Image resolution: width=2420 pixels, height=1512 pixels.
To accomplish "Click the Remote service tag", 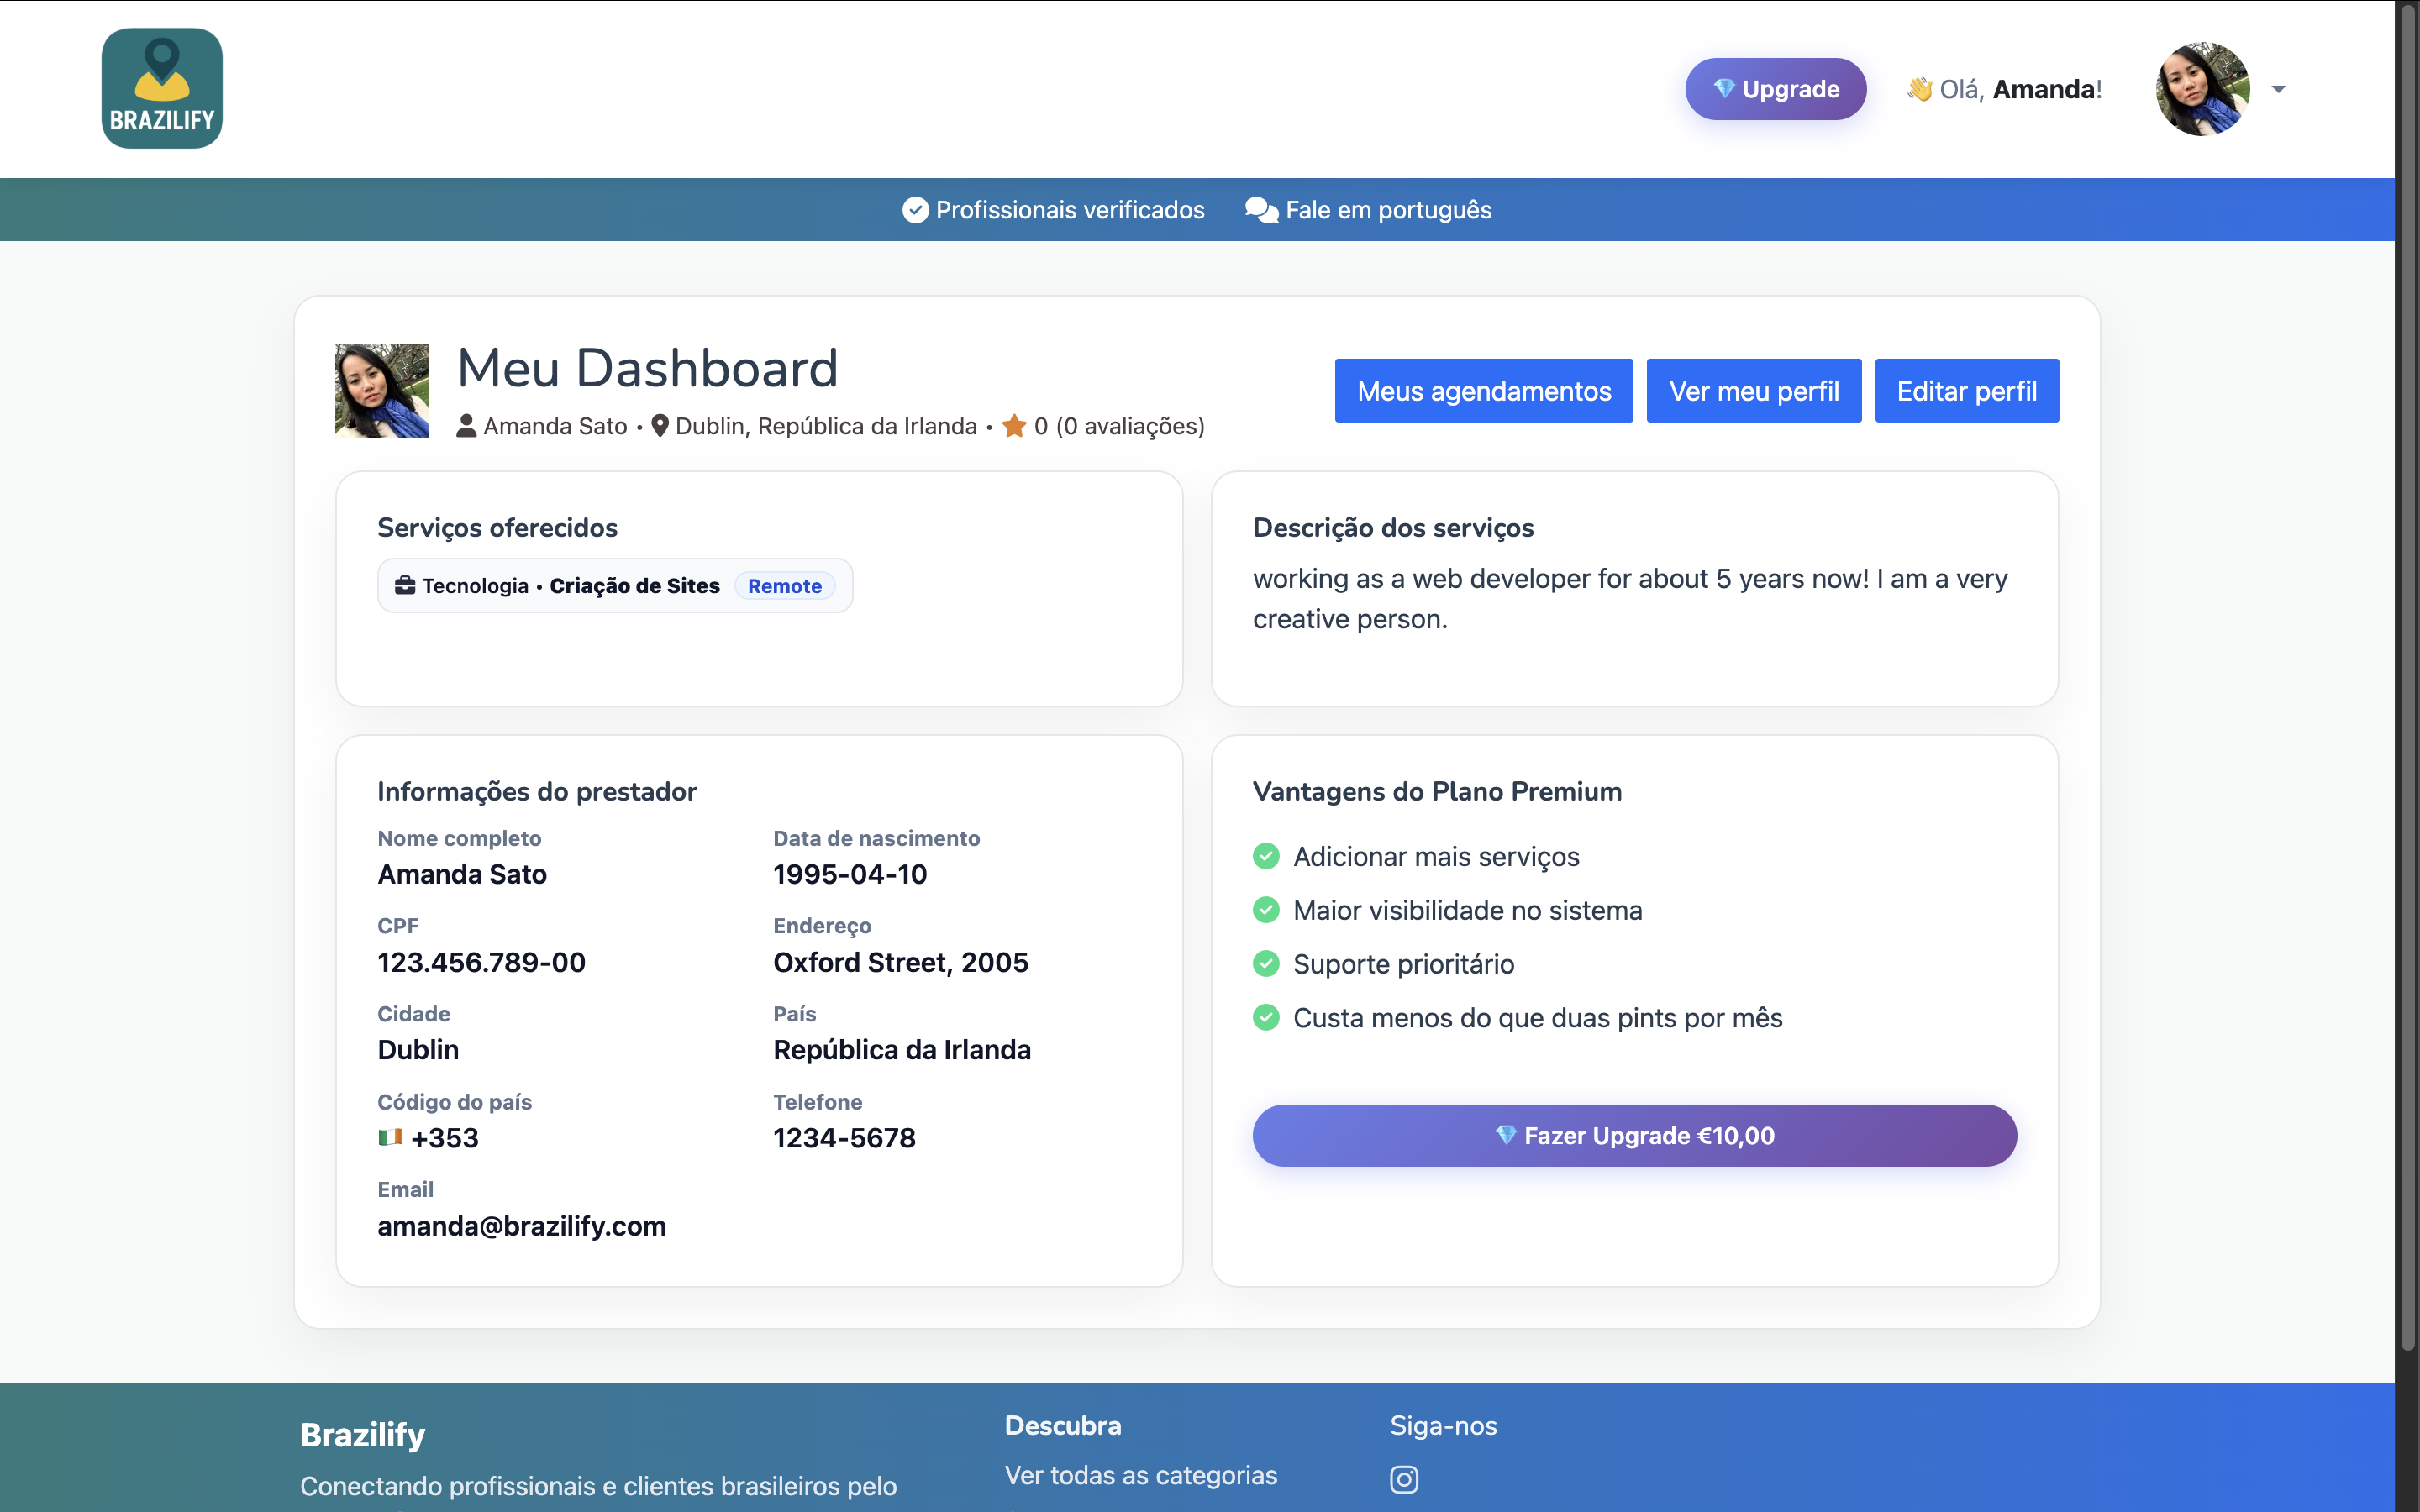I will [784, 586].
